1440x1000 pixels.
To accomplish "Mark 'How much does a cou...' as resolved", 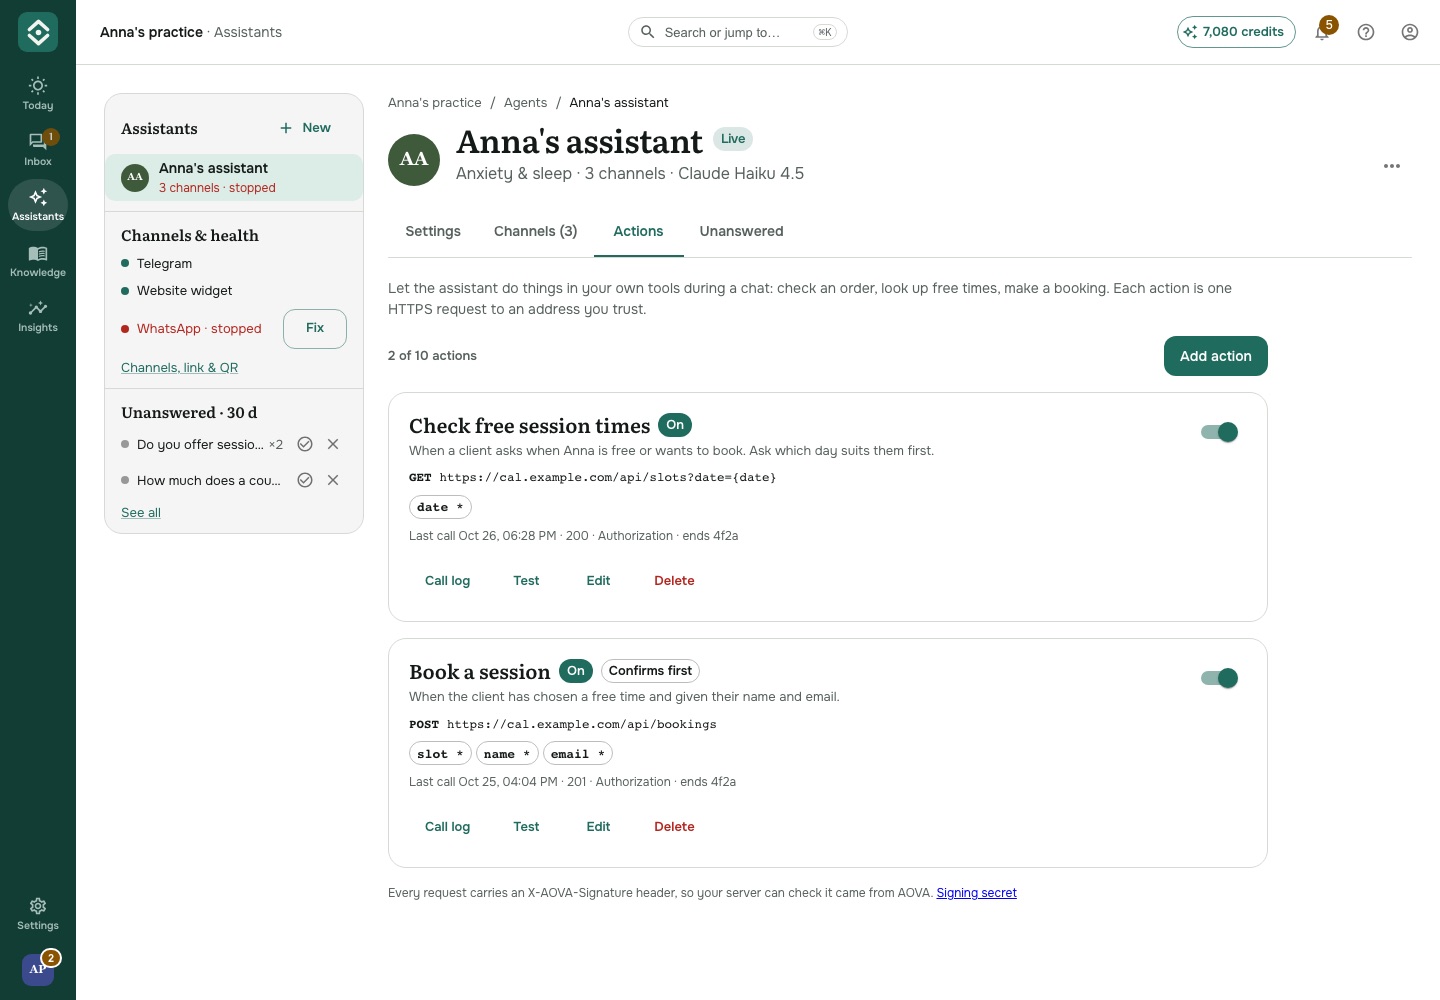I will [305, 480].
